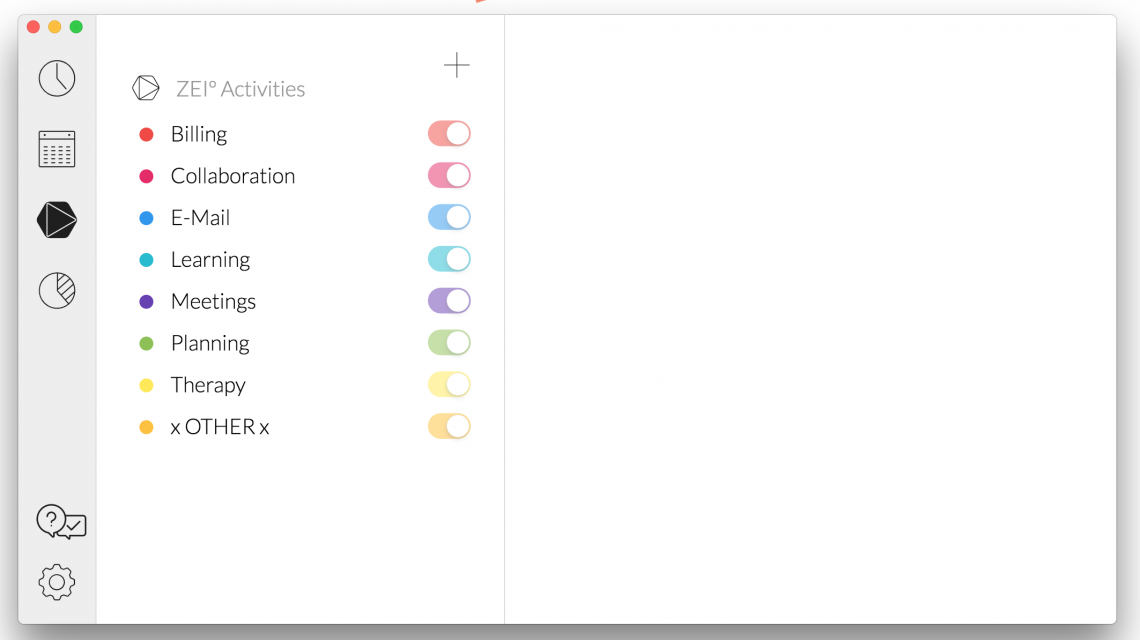1140x640 pixels.
Task: Open the settings gear
Action: click(x=57, y=583)
